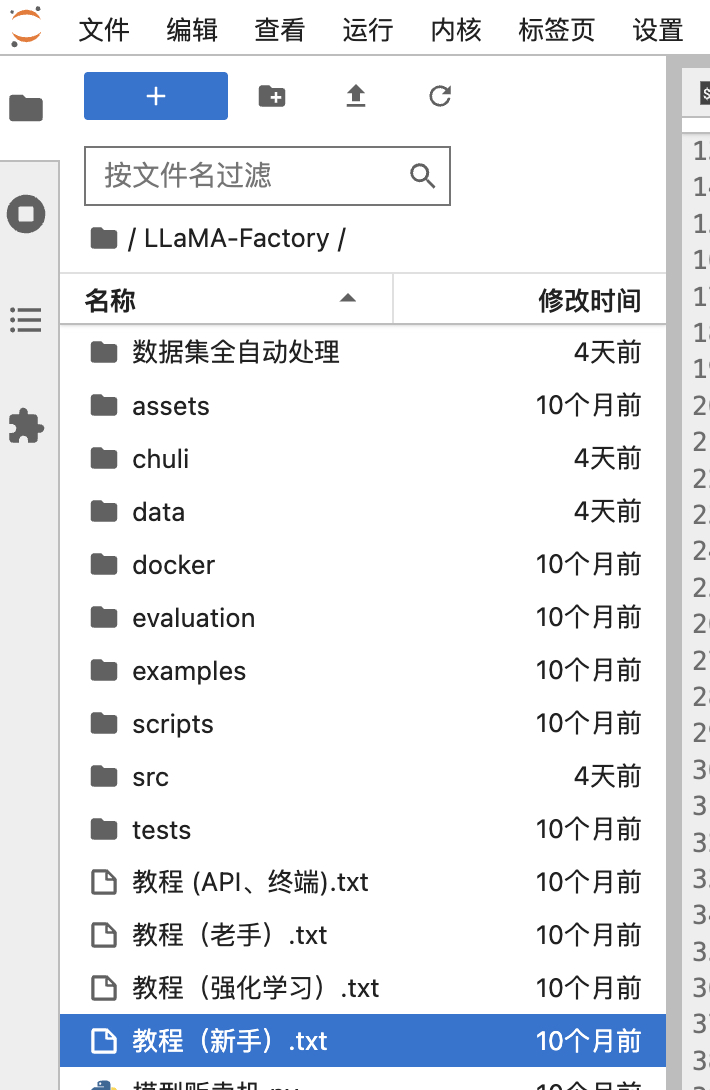Select the 数据集全自动处理 folder

click(236, 352)
